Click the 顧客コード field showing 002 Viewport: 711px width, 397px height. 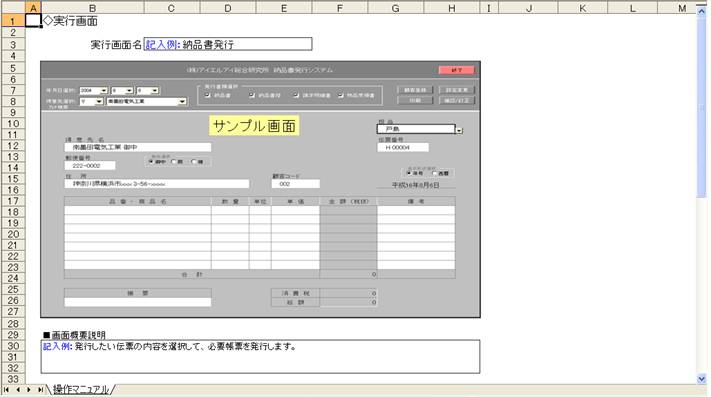tap(296, 184)
